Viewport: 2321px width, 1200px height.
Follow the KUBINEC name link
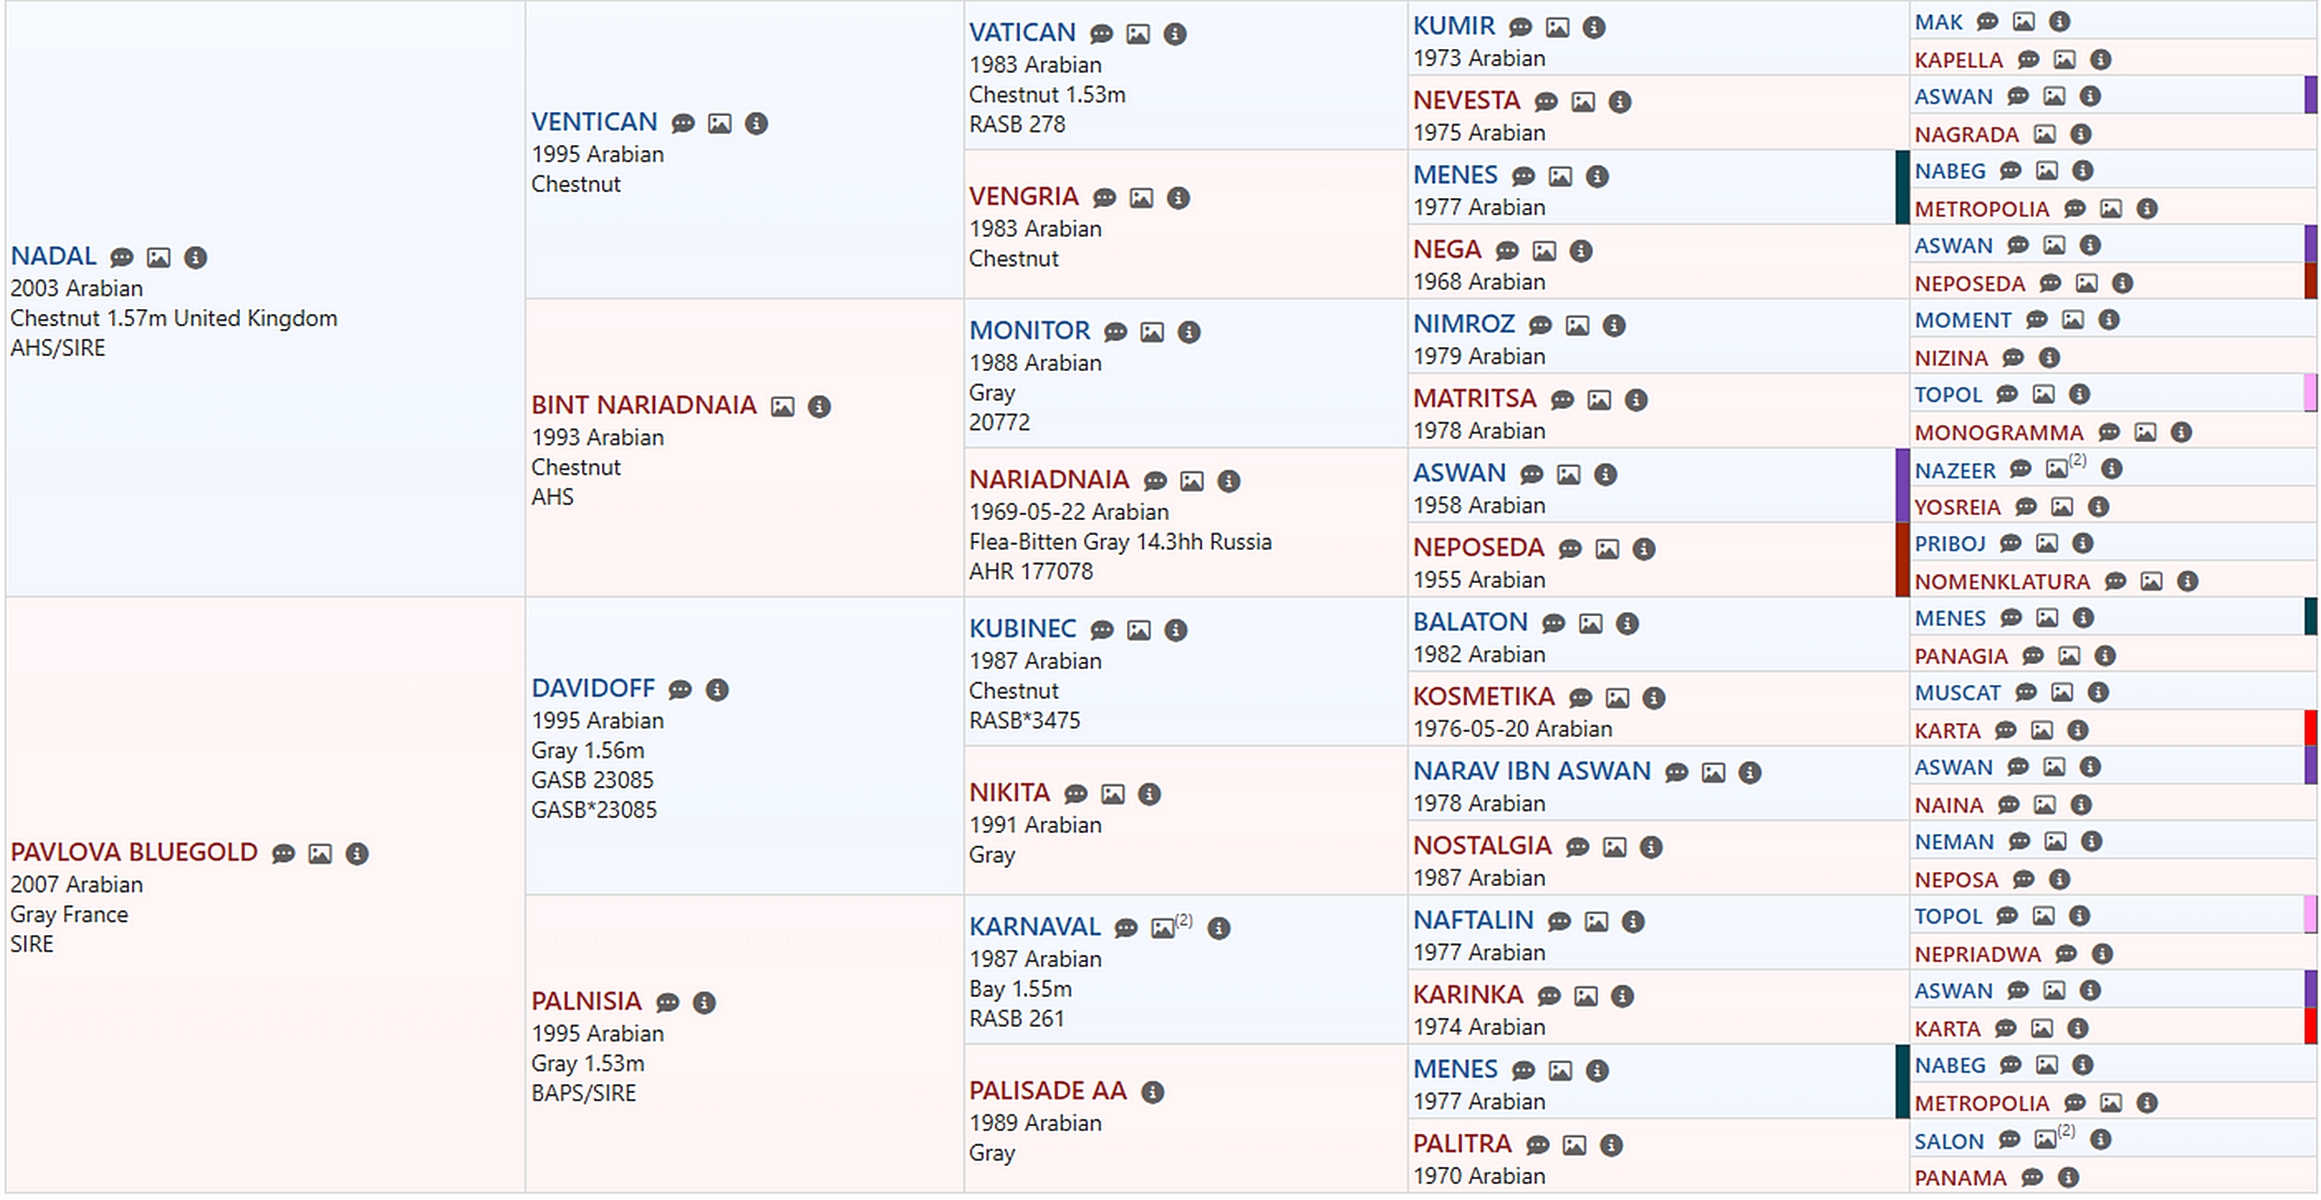tap(1021, 629)
